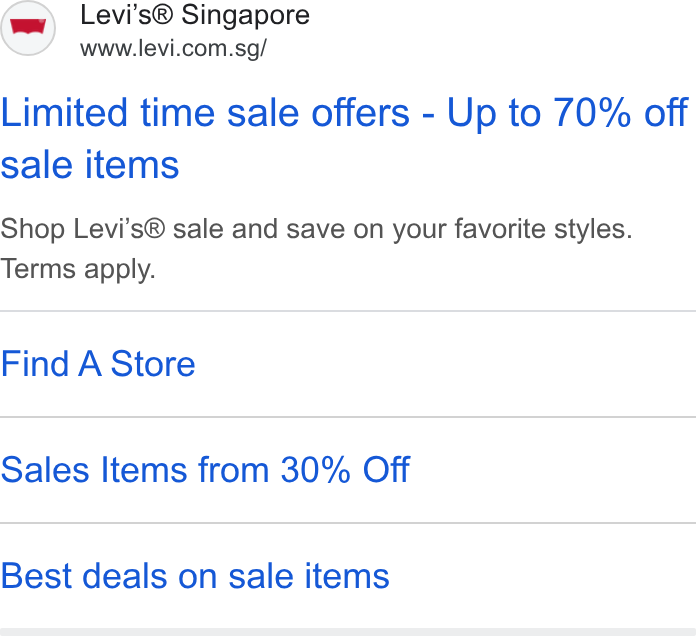Open the Limited time sale offers headline

click(x=344, y=138)
